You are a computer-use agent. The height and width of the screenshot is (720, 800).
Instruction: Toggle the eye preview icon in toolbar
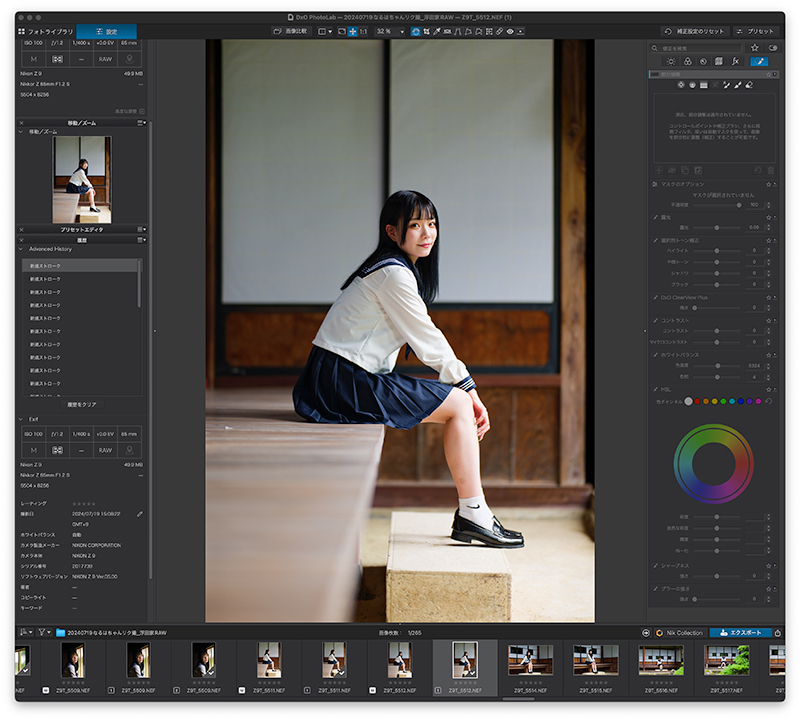point(510,31)
